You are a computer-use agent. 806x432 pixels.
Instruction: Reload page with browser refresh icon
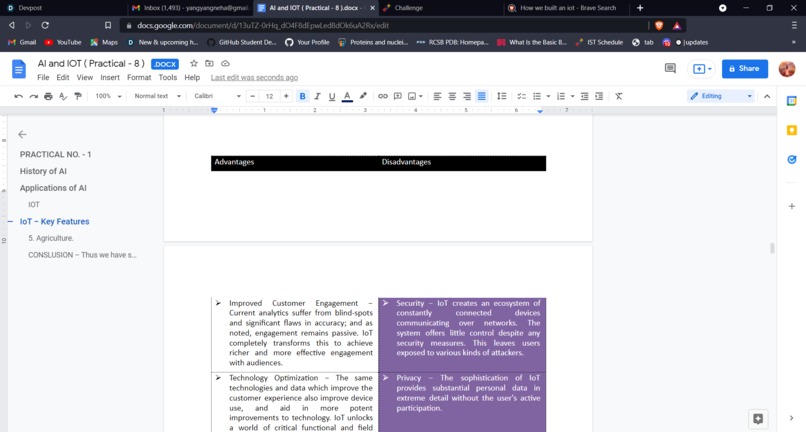click(x=45, y=25)
